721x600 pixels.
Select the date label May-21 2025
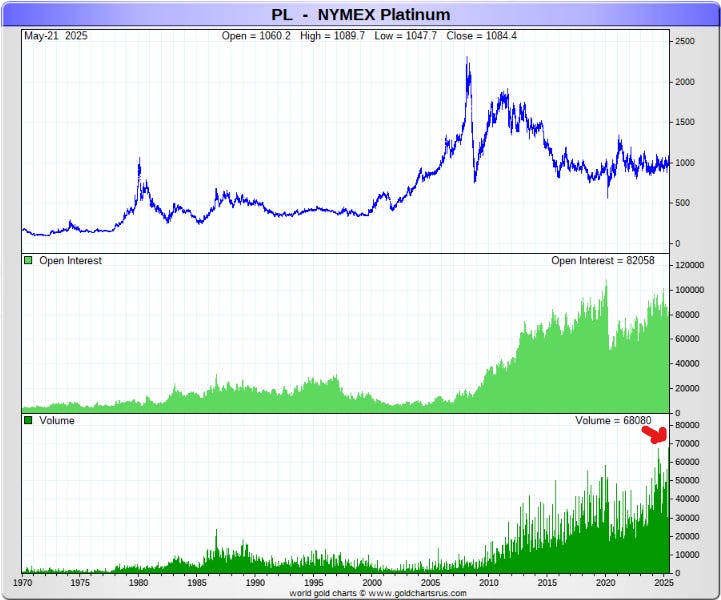(56, 36)
